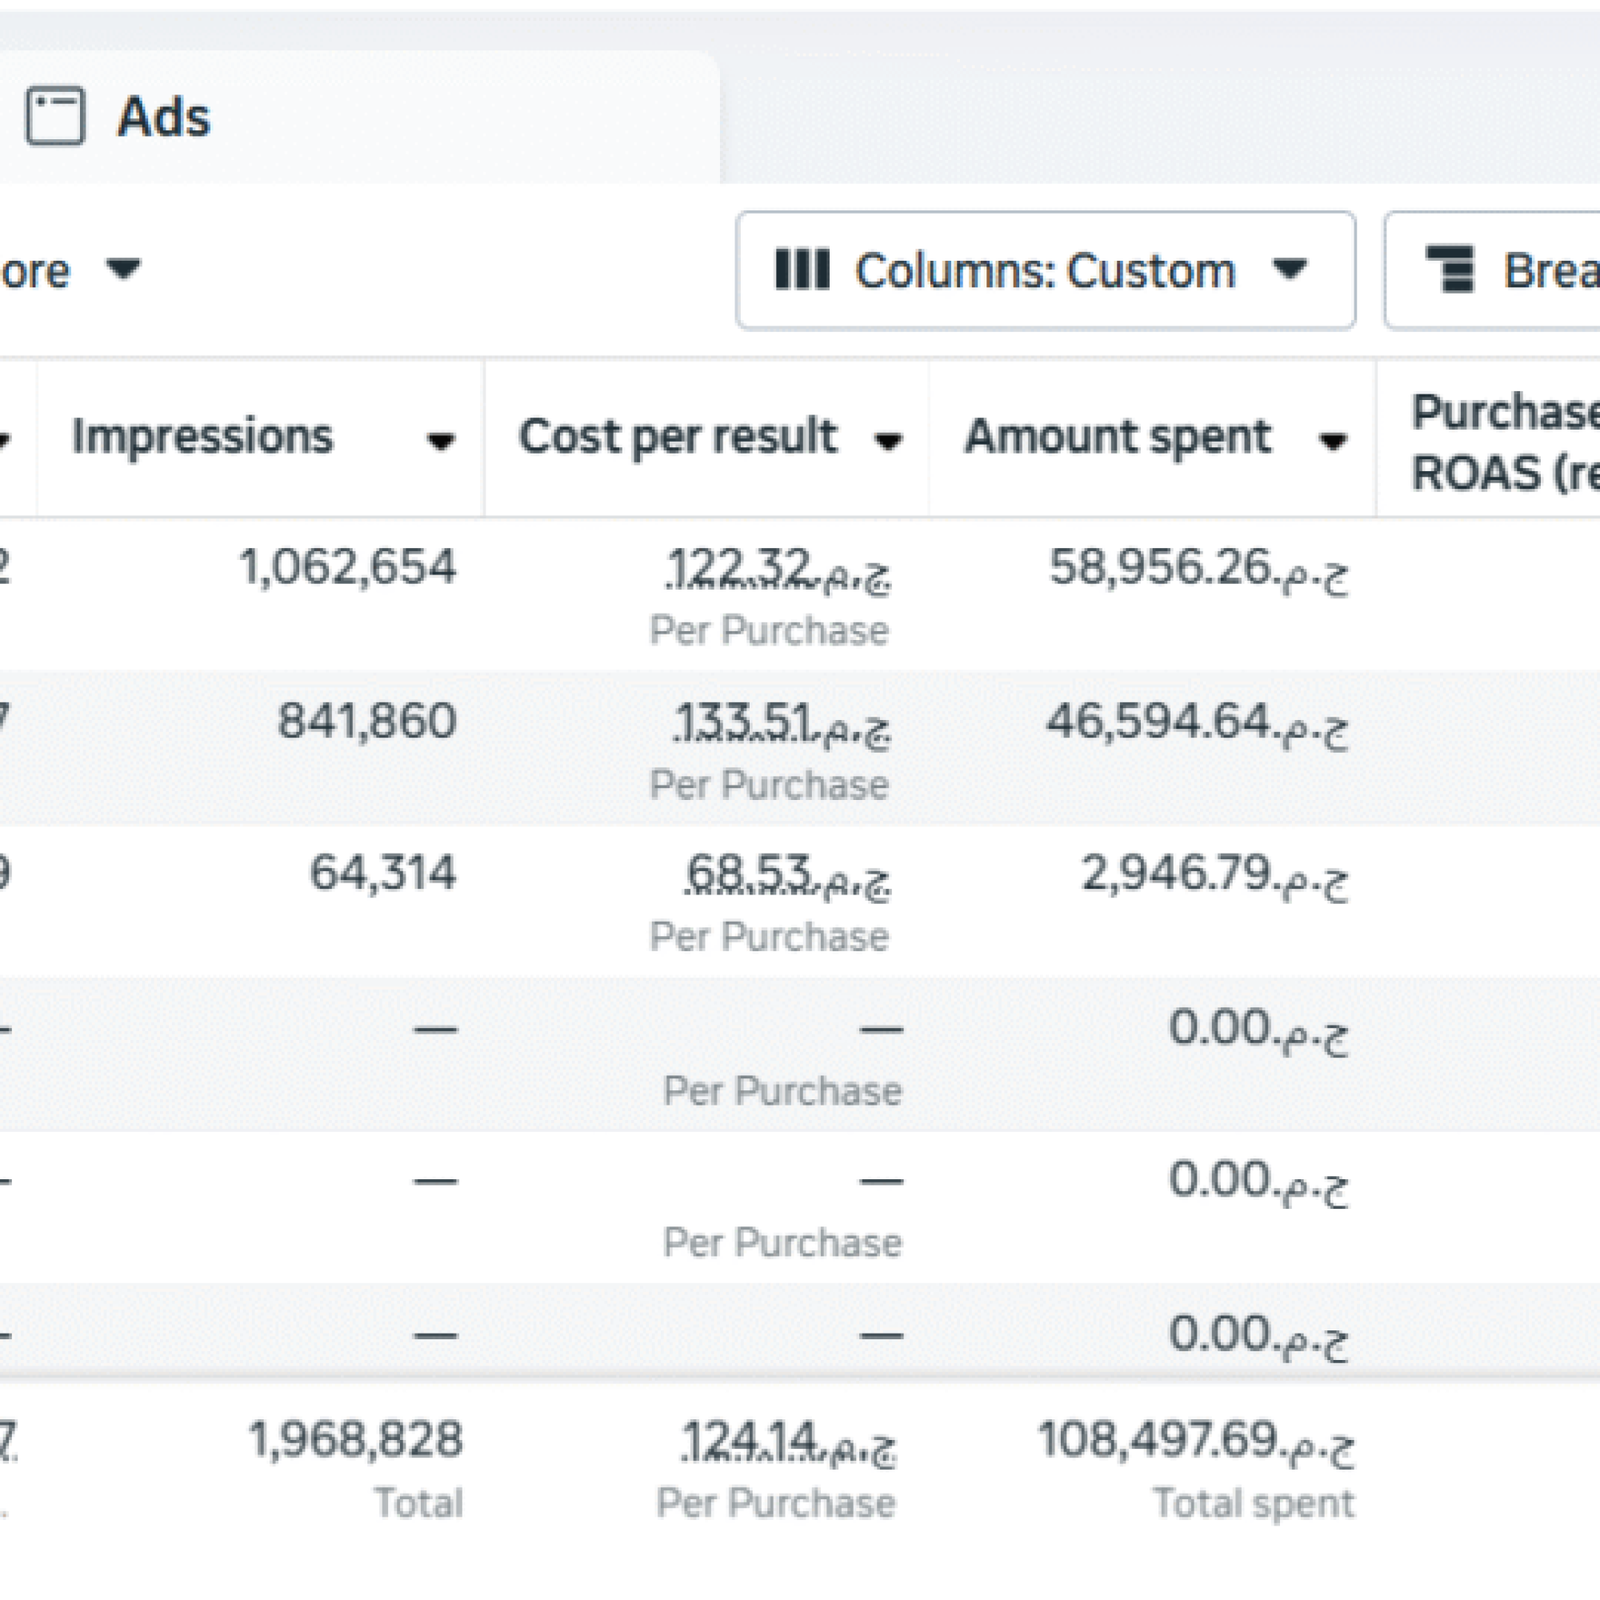Open the Amount spent column dropdown
The height and width of the screenshot is (1600, 1600).
coord(1334,440)
